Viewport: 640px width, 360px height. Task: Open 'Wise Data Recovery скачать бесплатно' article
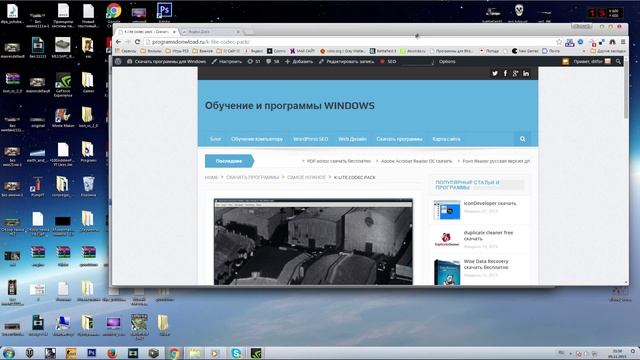(x=486, y=264)
